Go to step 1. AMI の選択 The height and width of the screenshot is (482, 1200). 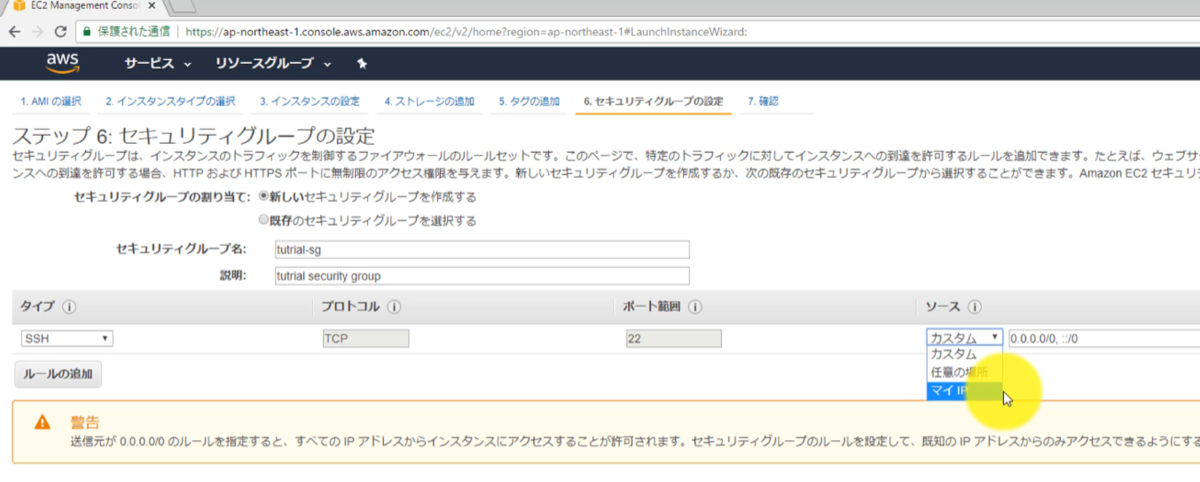click(51, 102)
